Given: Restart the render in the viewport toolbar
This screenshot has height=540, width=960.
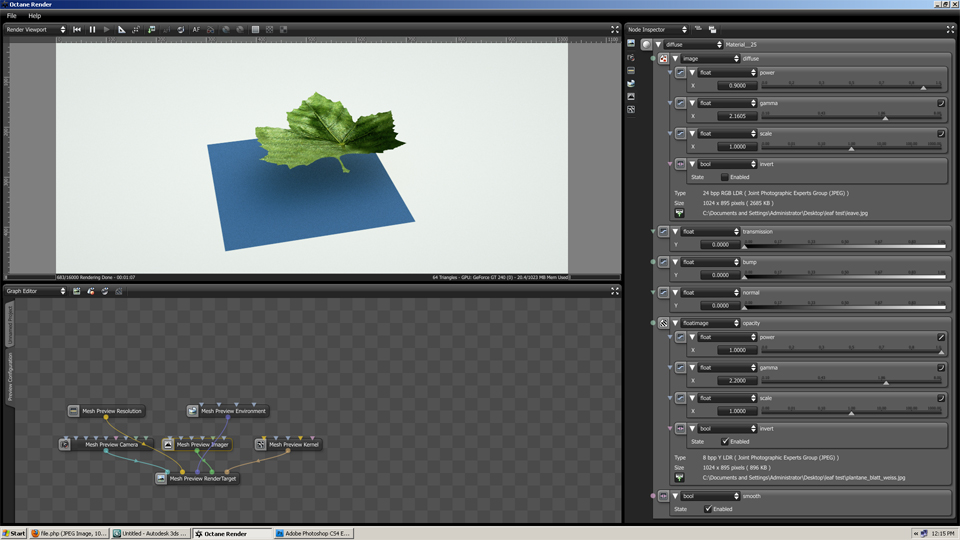Looking at the screenshot, I should (77, 29).
